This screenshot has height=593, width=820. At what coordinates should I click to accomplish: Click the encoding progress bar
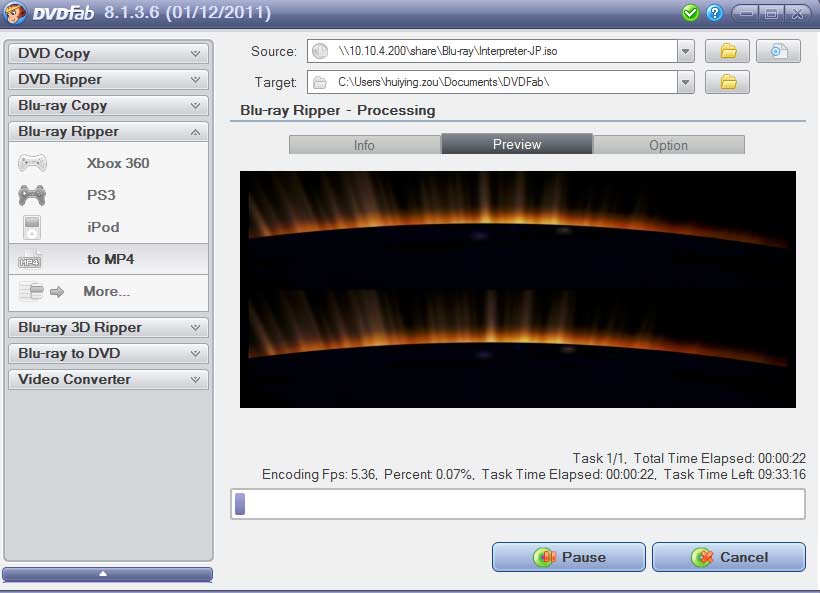518,504
